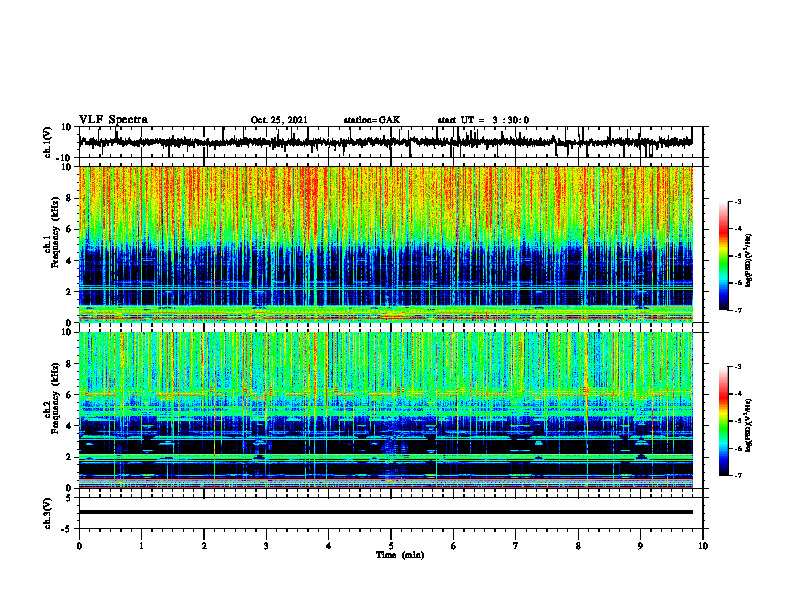Click the "start UT = 3 :30: 0" text
This screenshot has height=612, width=792.
(483, 120)
